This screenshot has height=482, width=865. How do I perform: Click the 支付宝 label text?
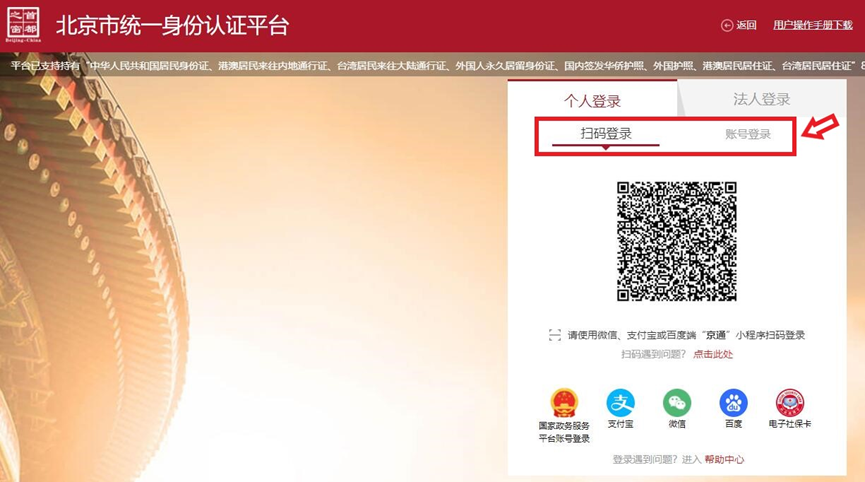[621, 424]
